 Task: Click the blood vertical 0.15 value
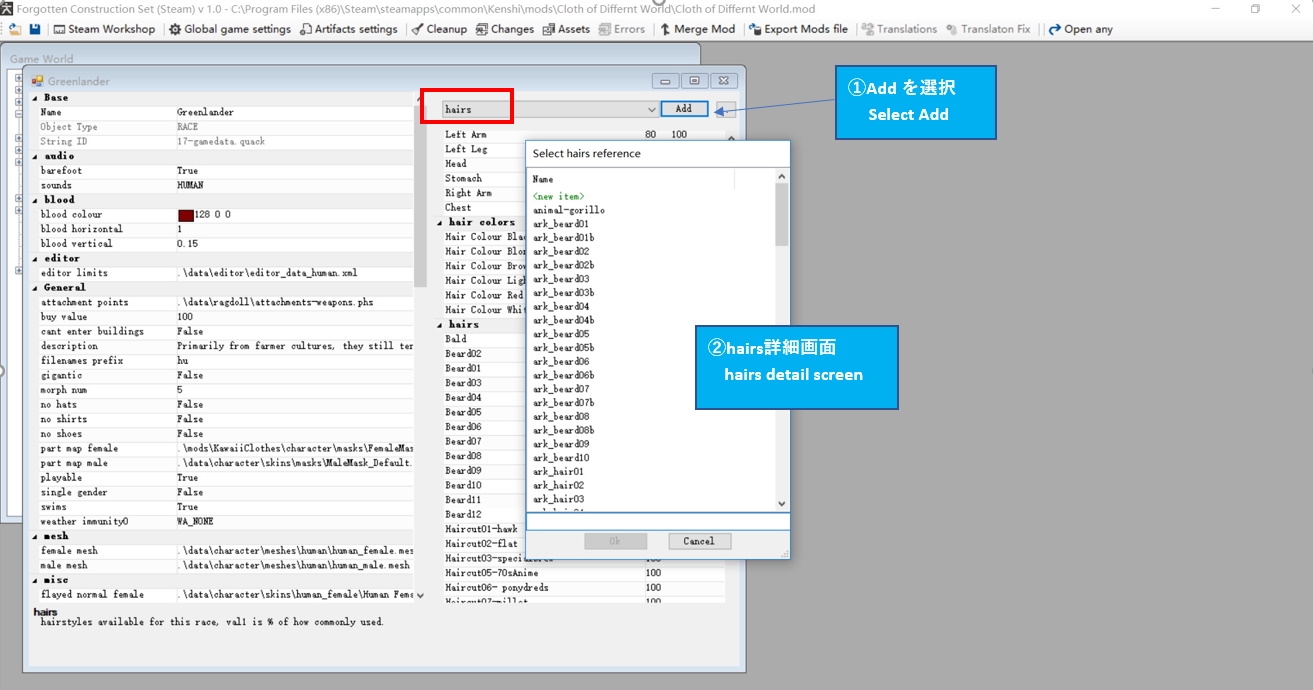(x=187, y=244)
